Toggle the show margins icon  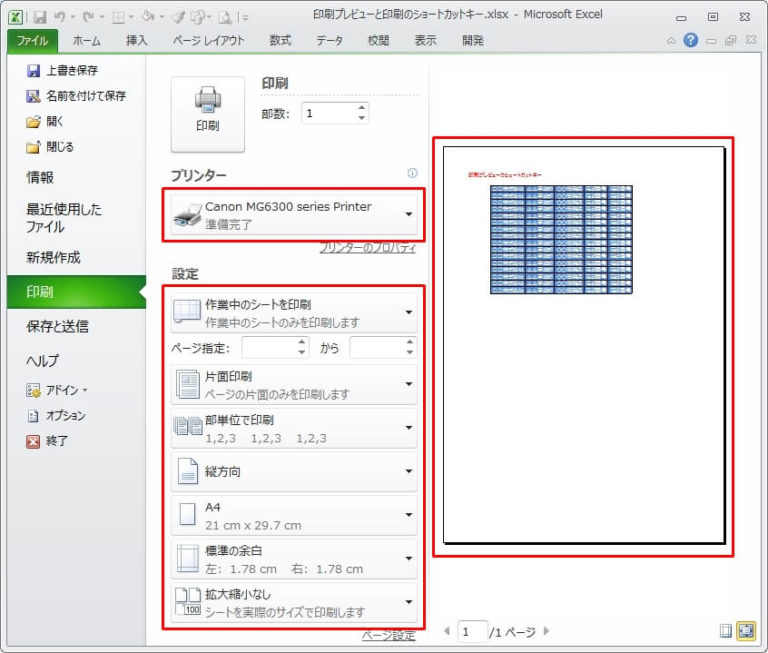(725, 631)
